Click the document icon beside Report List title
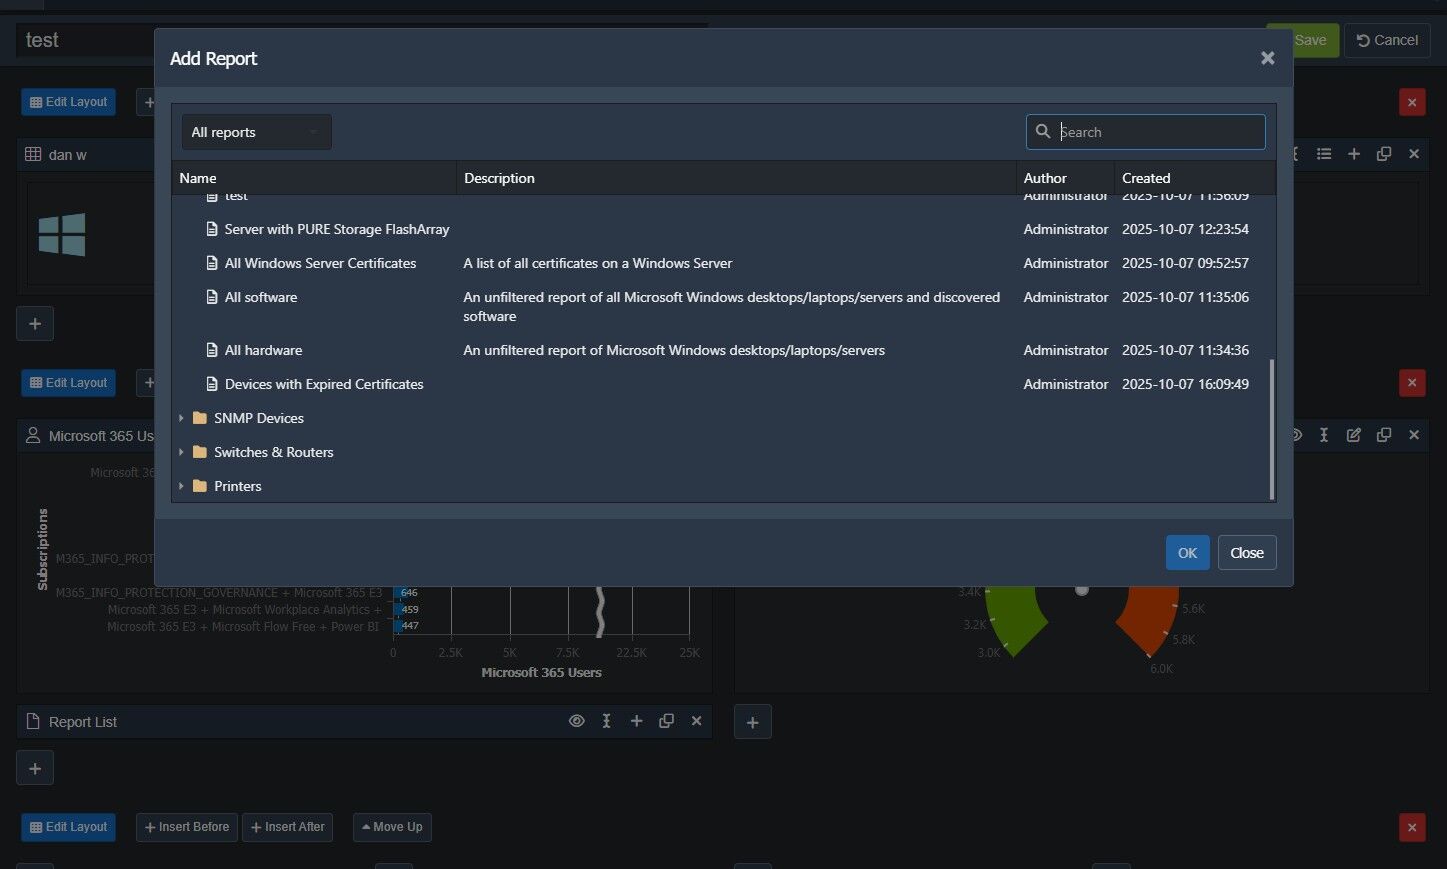Viewport: 1447px width, 869px height. tap(33, 721)
